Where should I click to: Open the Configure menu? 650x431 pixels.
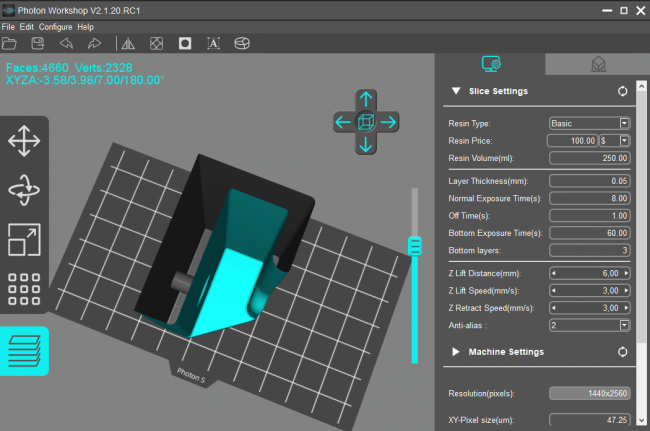pos(55,27)
